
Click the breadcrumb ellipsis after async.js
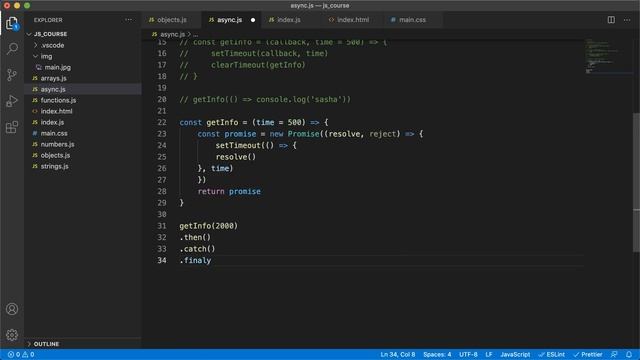196,34
